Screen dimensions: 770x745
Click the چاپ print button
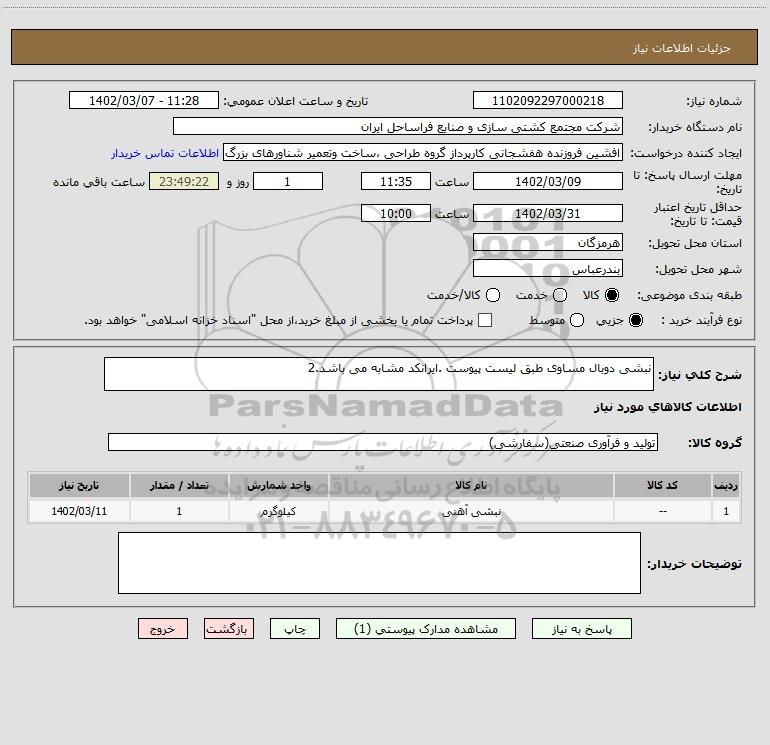(x=295, y=629)
